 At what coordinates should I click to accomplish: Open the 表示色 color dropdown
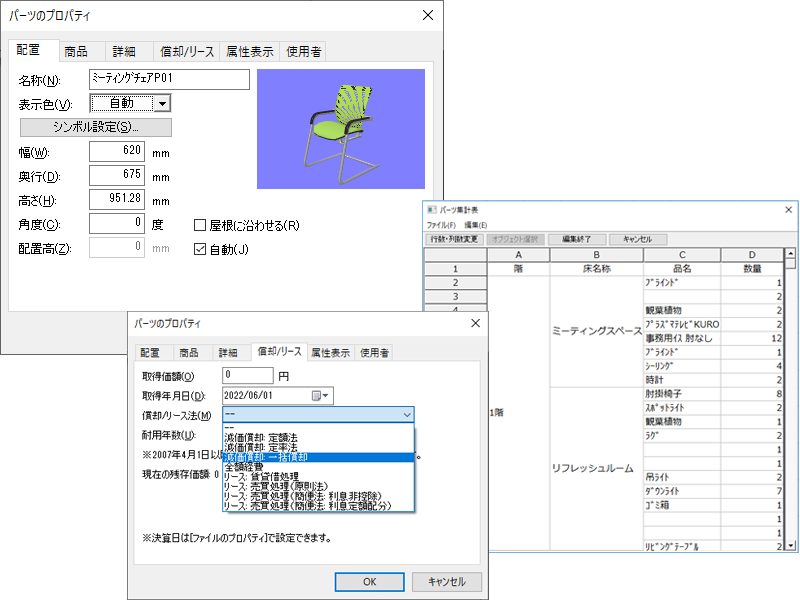click(x=162, y=103)
